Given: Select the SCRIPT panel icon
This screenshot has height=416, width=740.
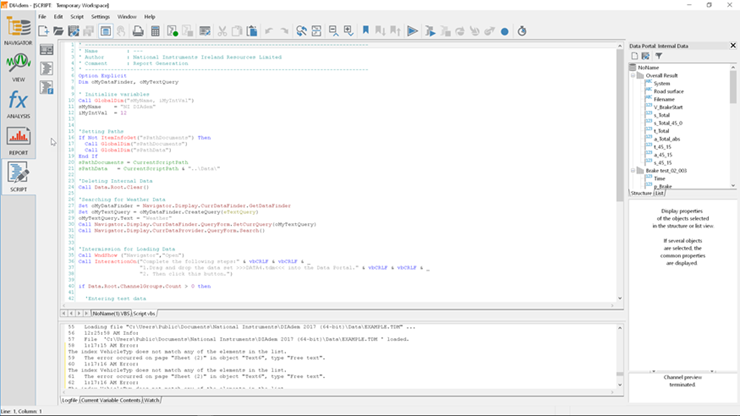Looking at the screenshot, I should 18,175.
